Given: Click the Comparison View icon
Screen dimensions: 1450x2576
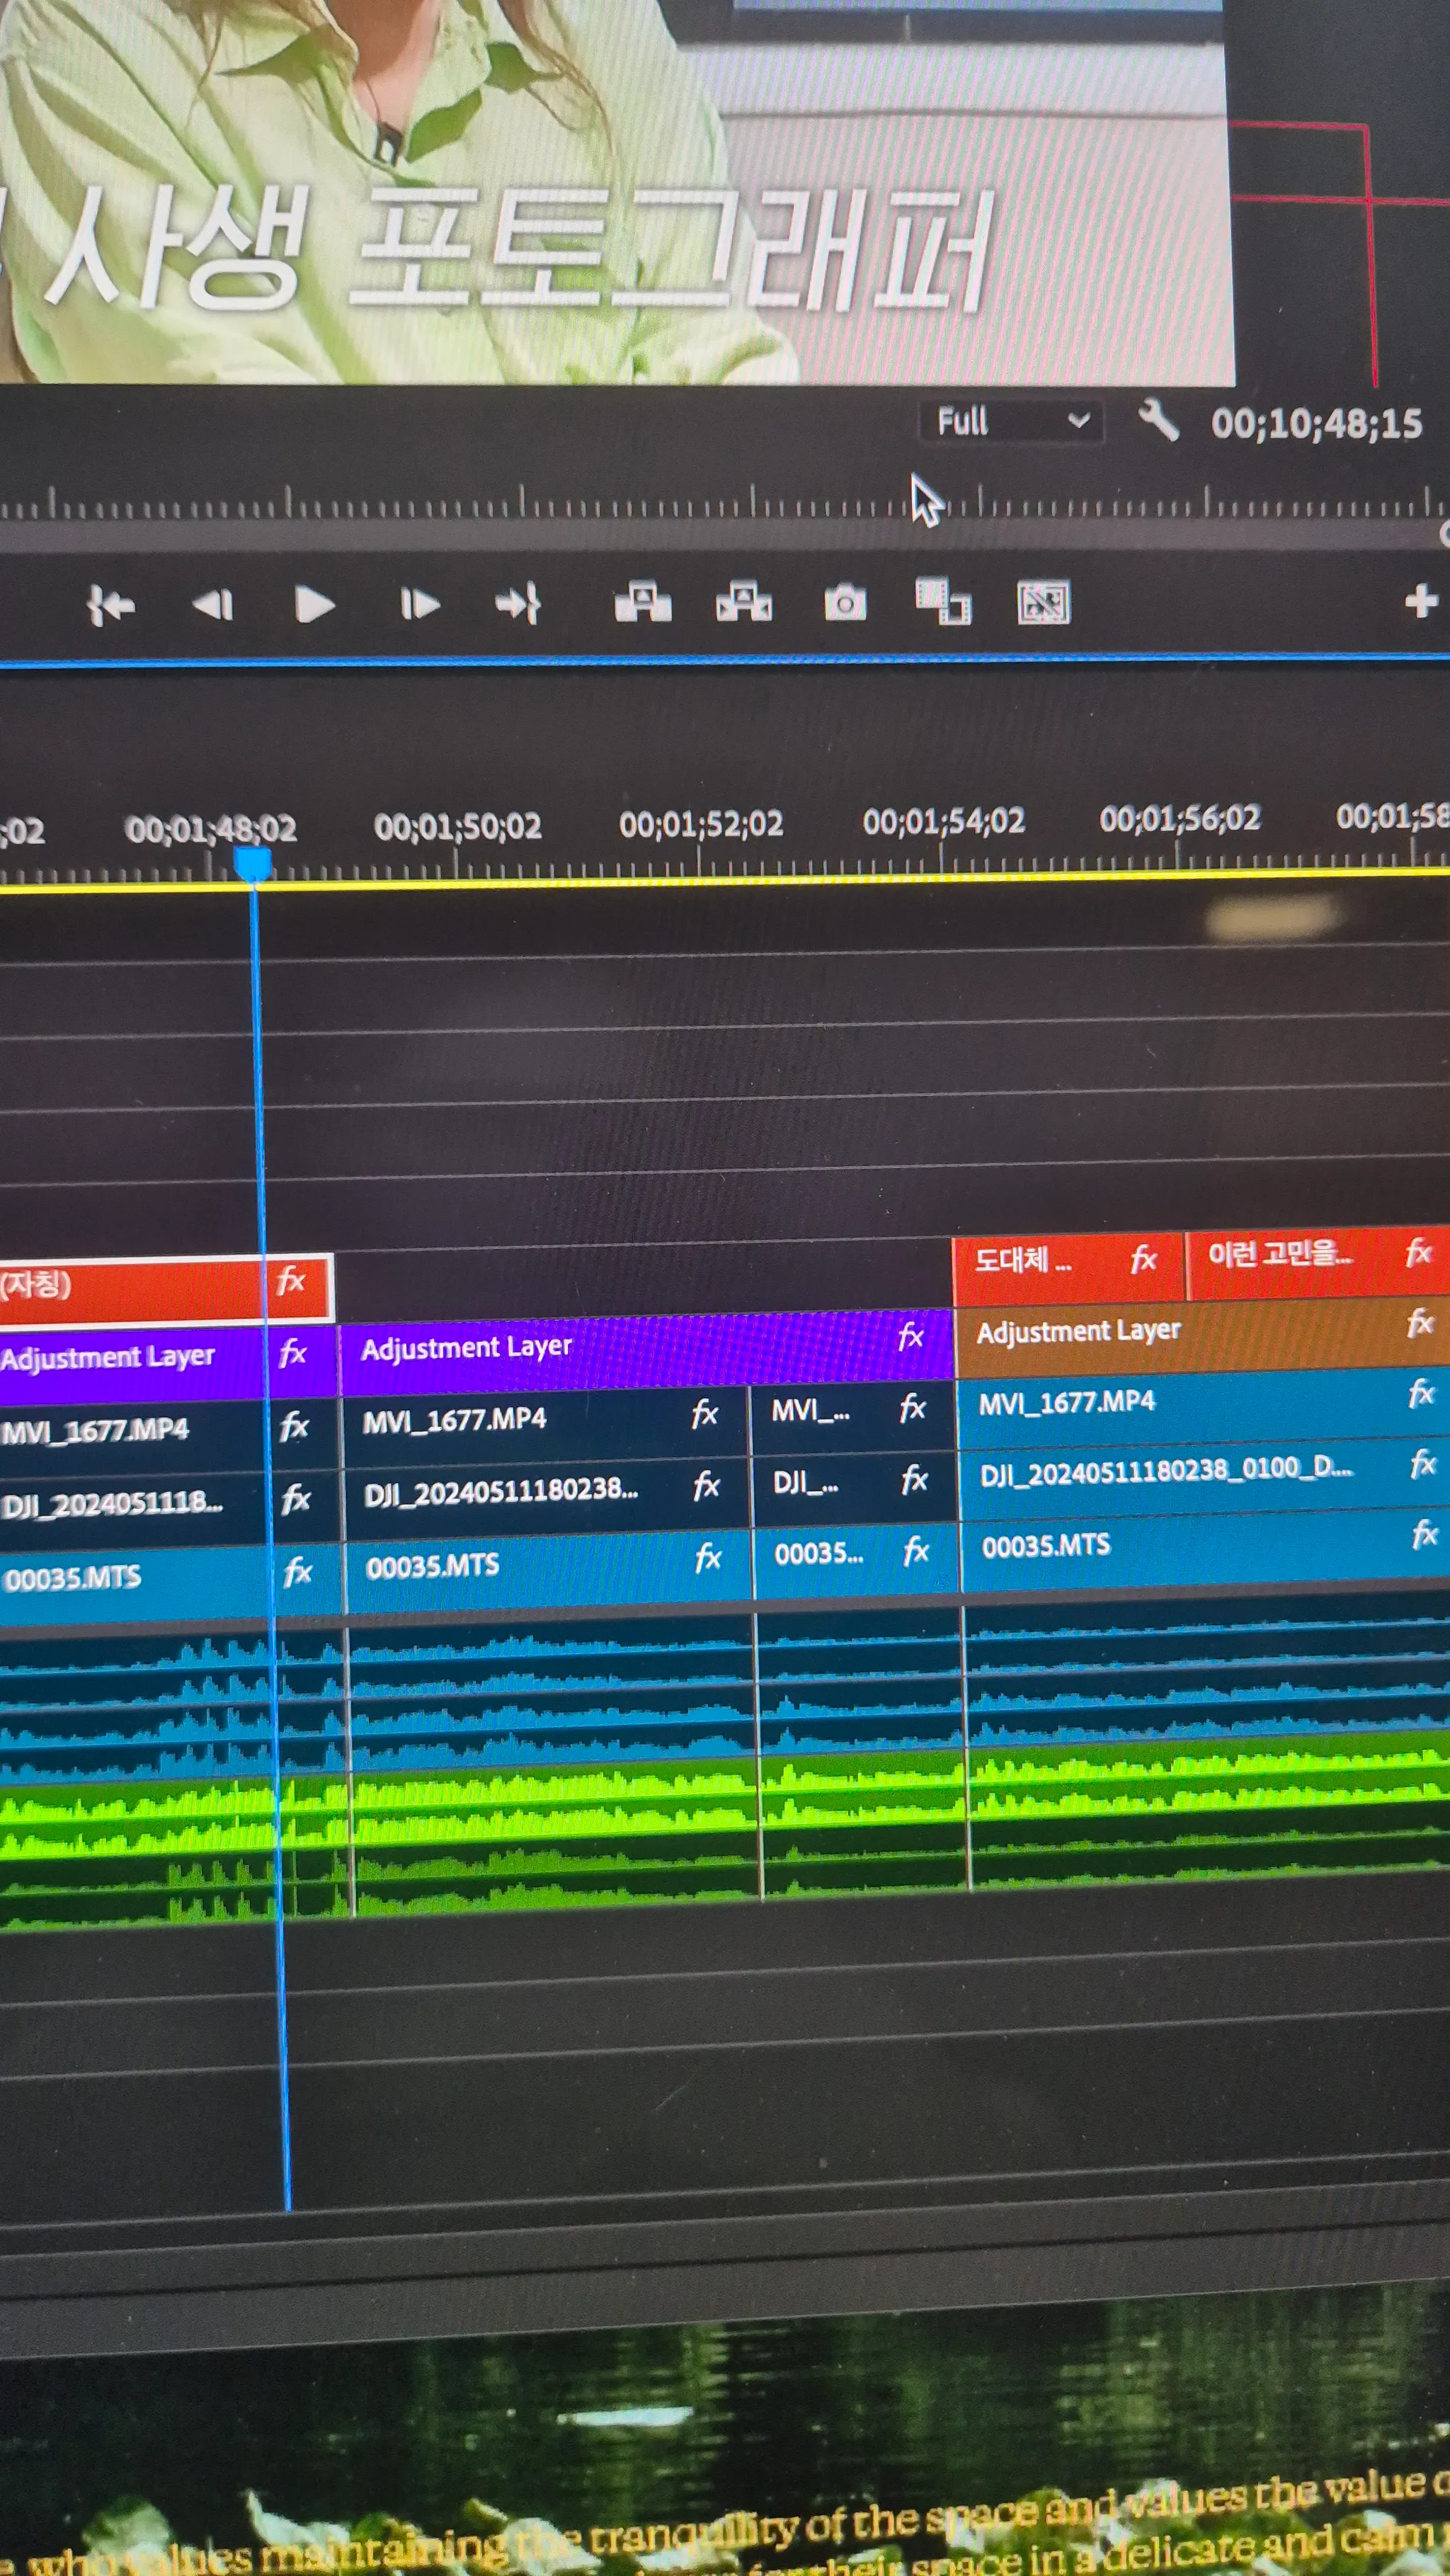Looking at the screenshot, I should tap(943, 602).
